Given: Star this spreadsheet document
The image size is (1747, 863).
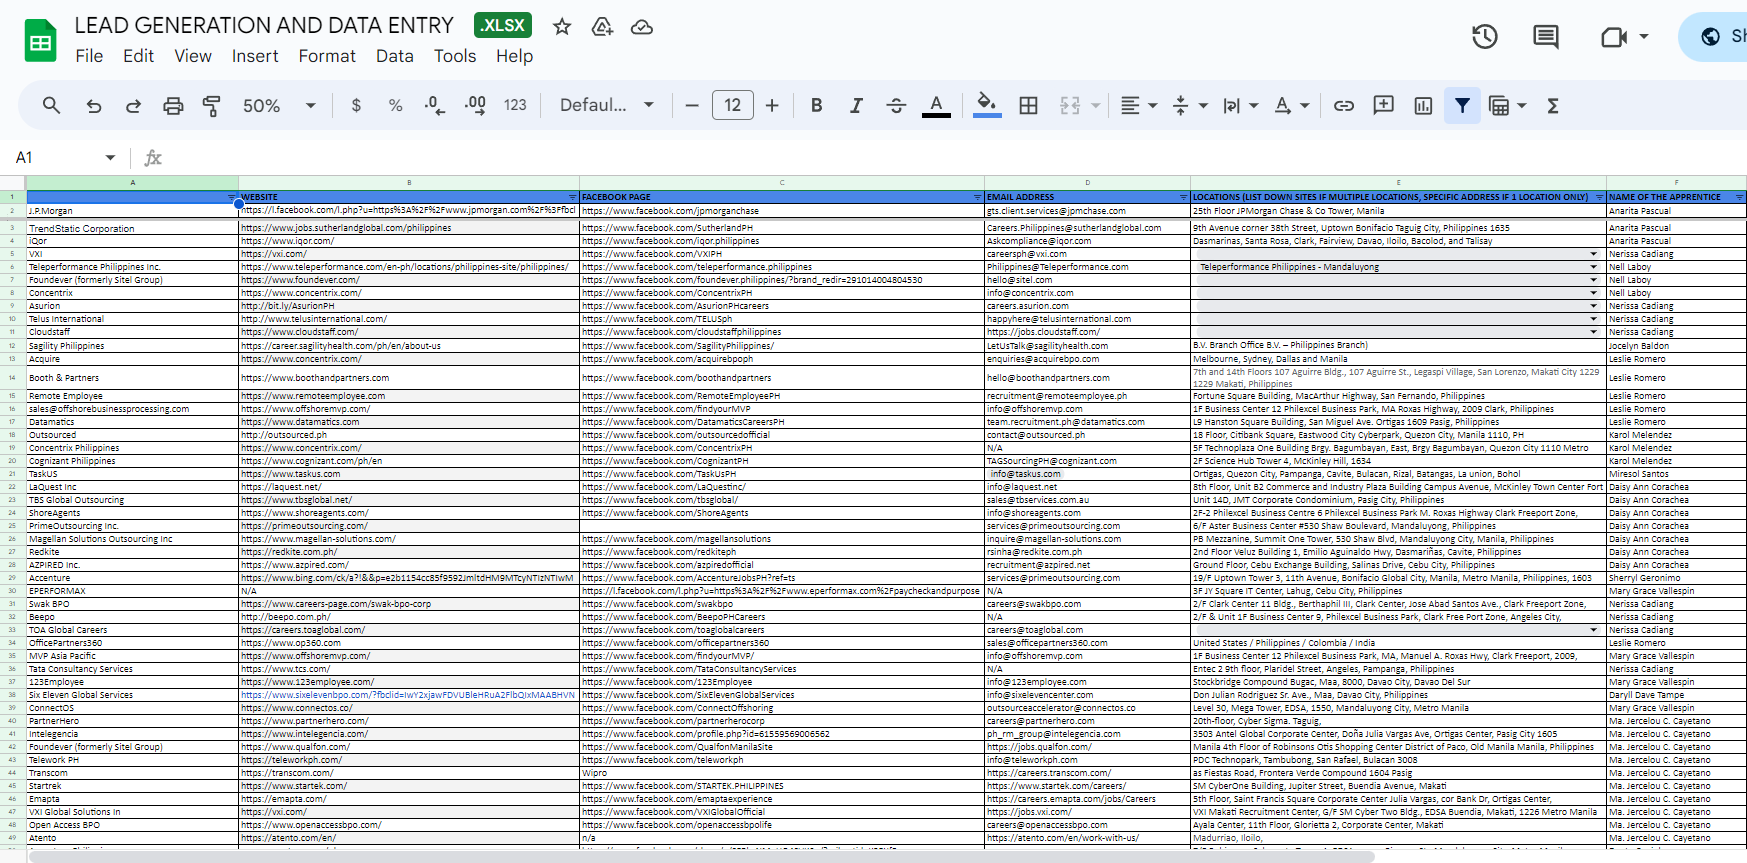Looking at the screenshot, I should (562, 27).
